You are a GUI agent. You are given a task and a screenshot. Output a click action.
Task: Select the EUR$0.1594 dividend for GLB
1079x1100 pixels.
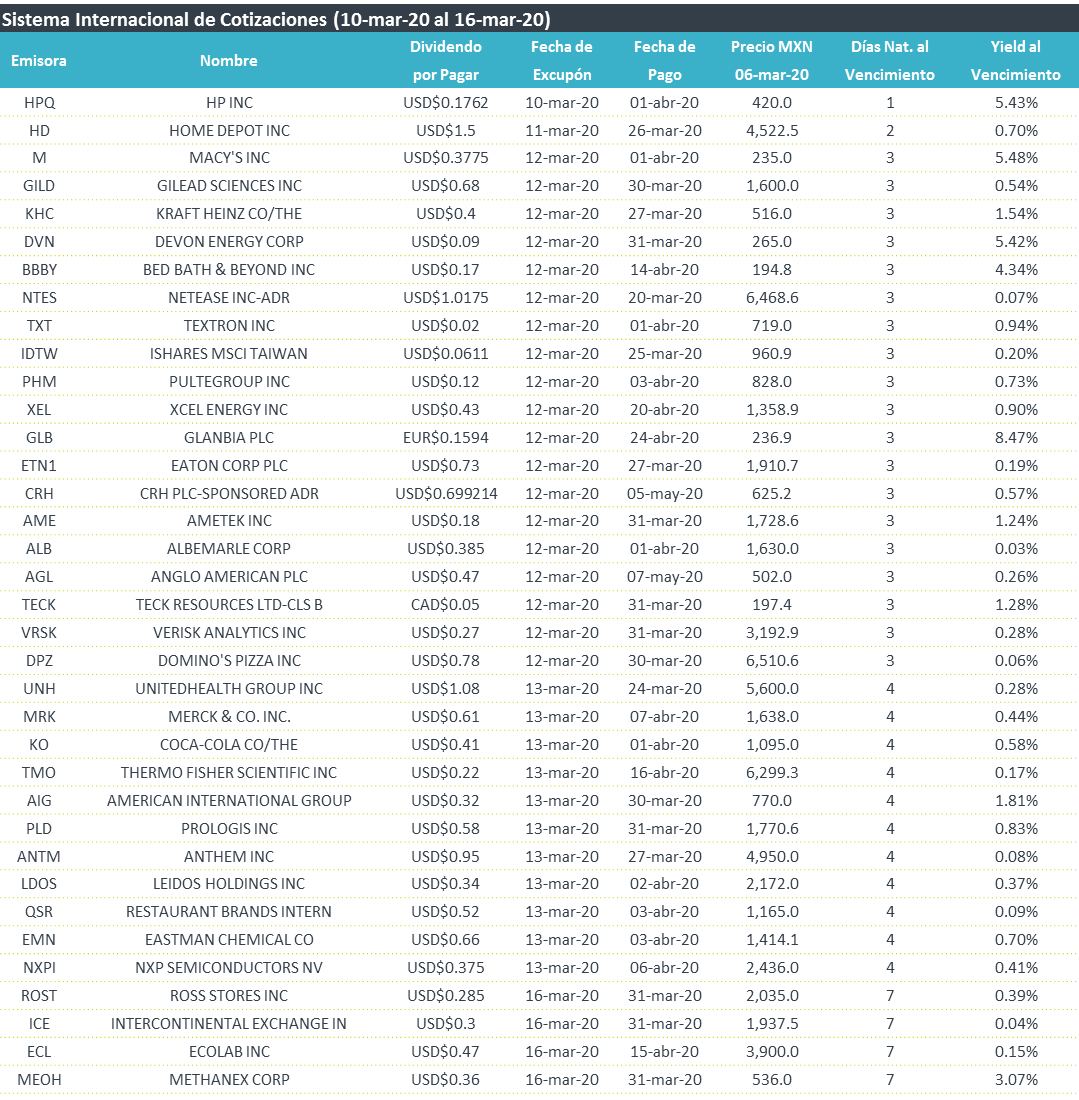[445, 438]
